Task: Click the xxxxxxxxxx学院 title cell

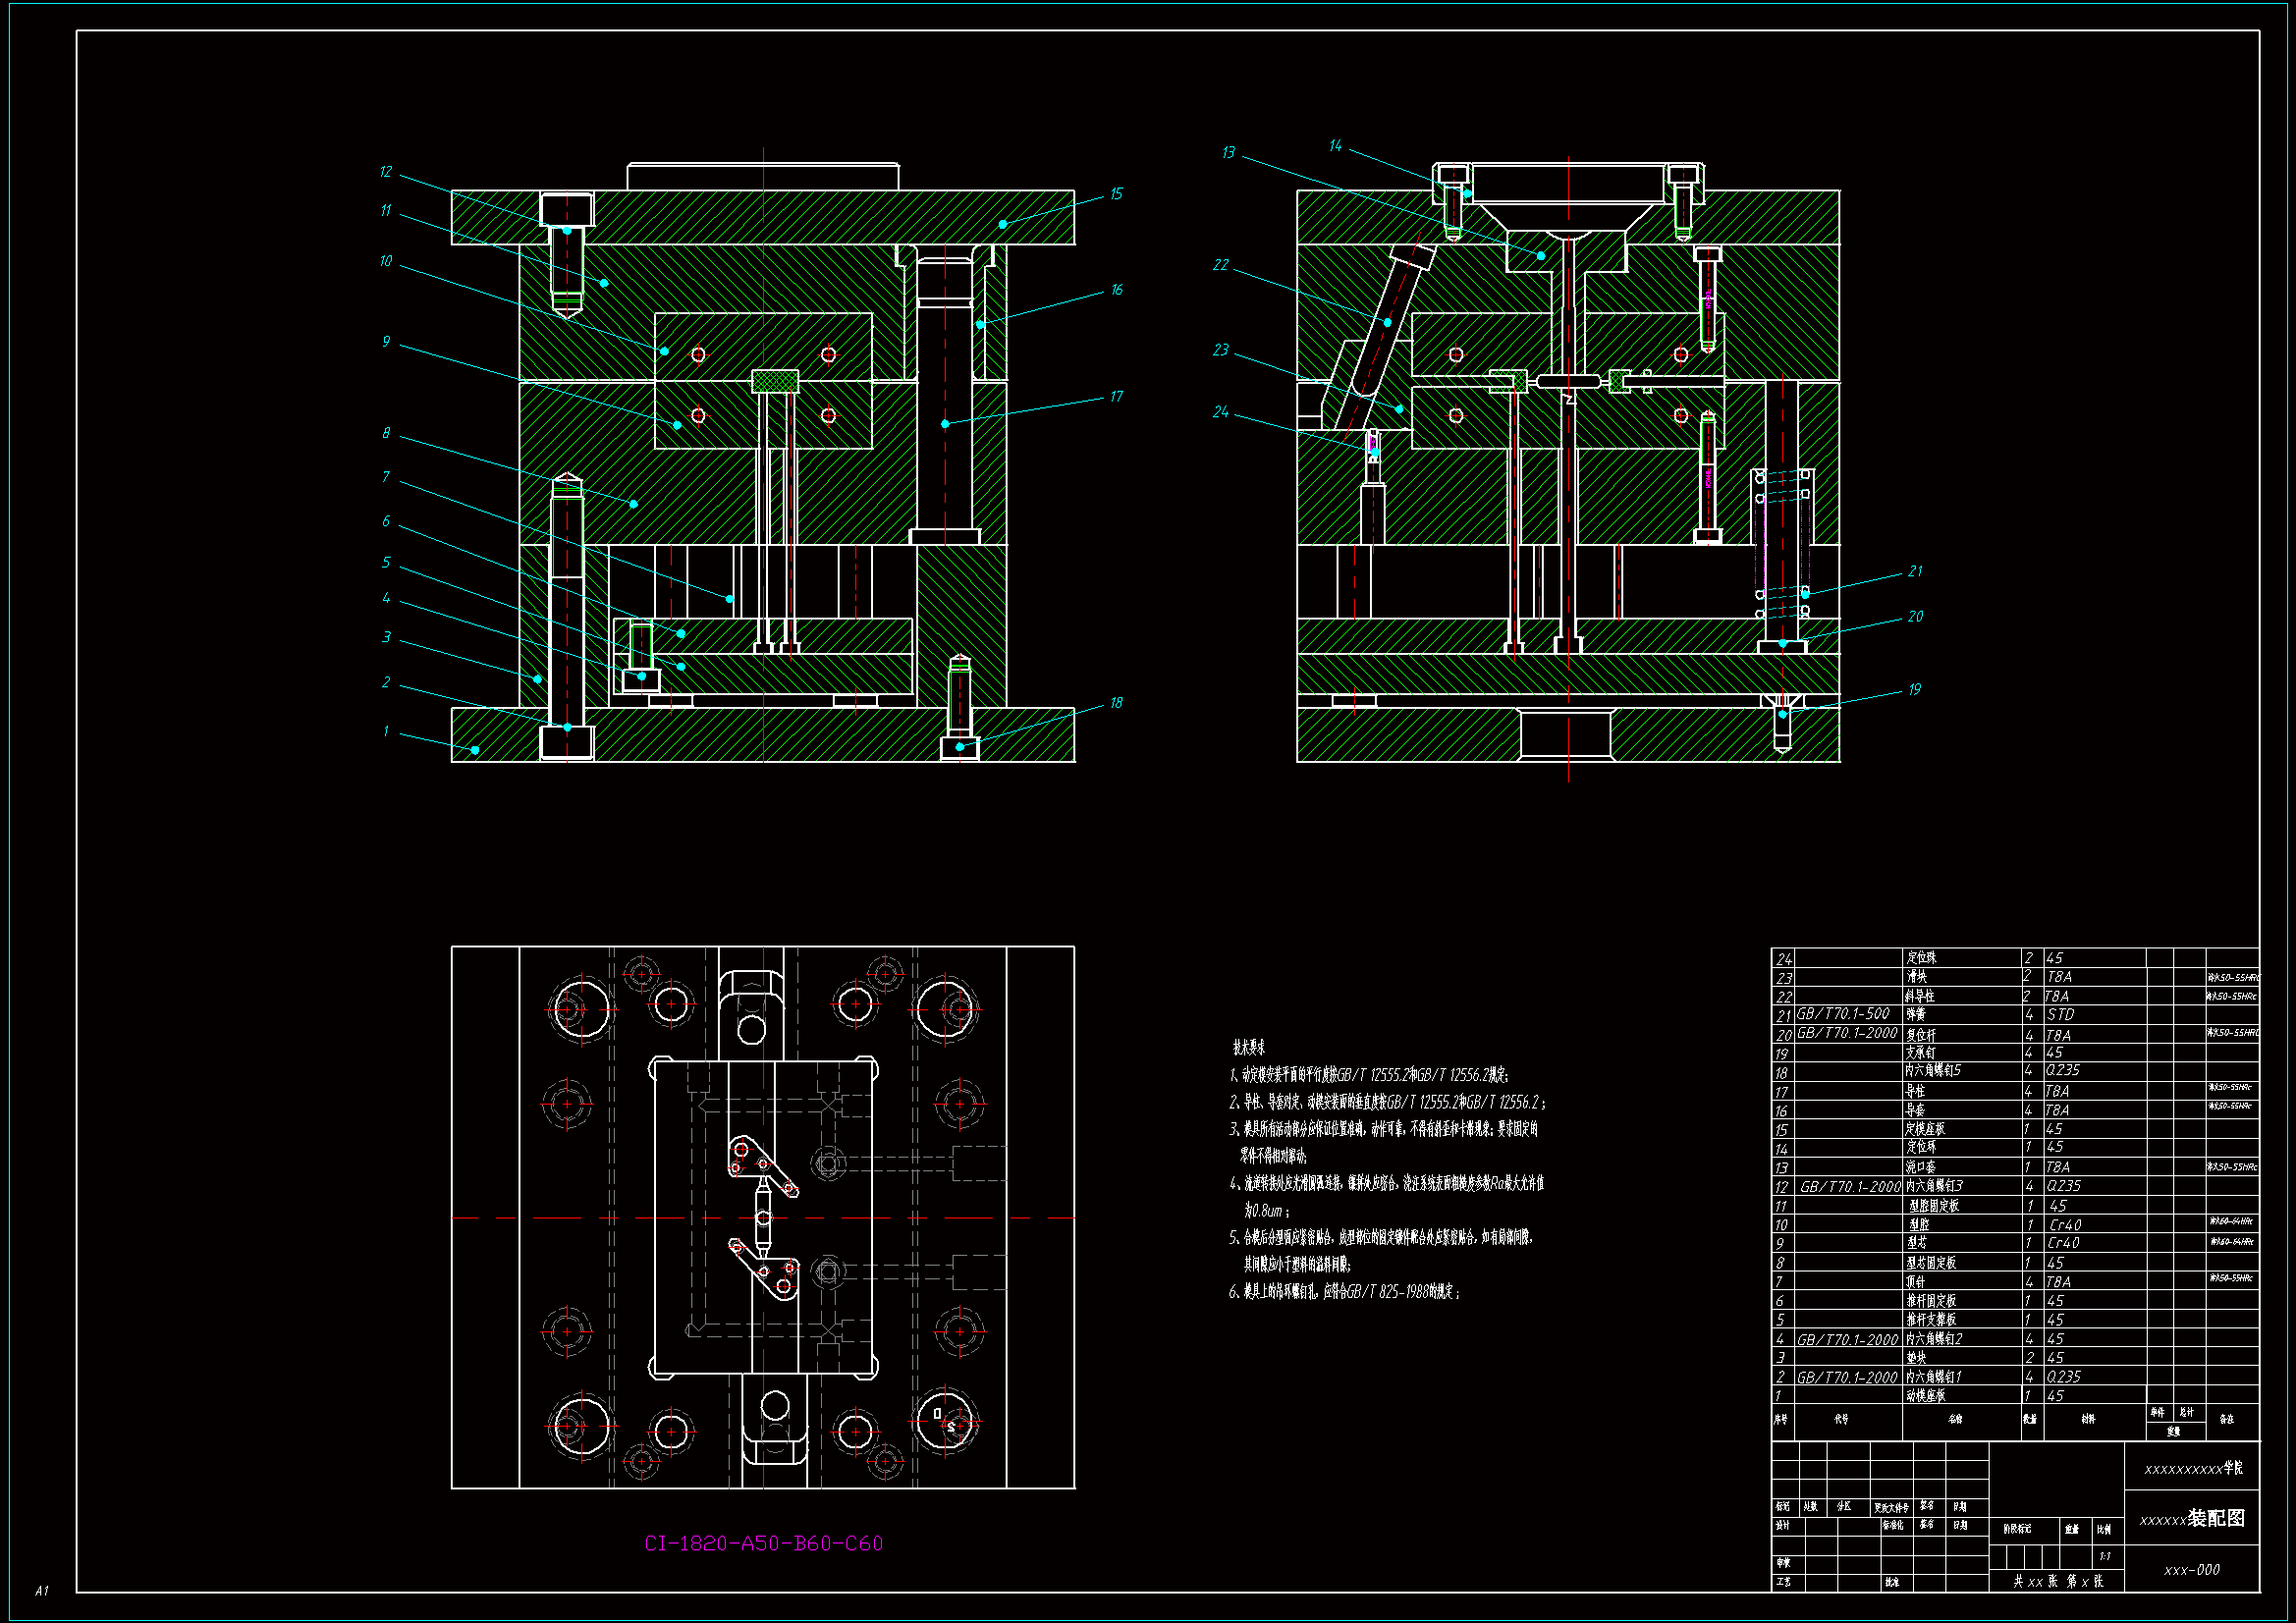Action: pos(2193,1468)
